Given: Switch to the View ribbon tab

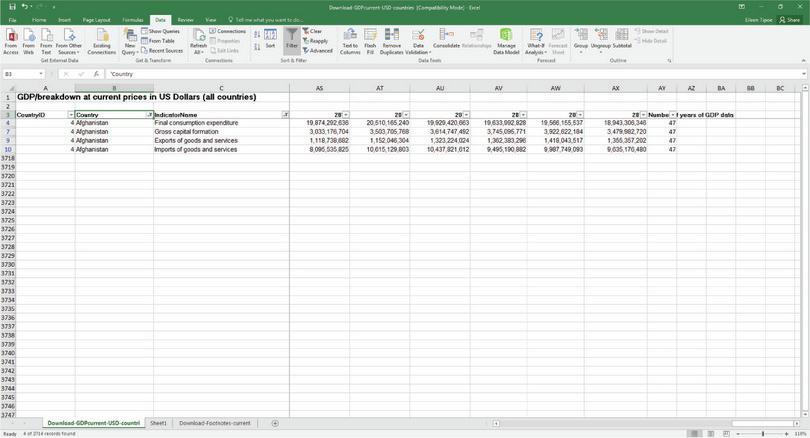Looking at the screenshot, I should coord(211,20).
